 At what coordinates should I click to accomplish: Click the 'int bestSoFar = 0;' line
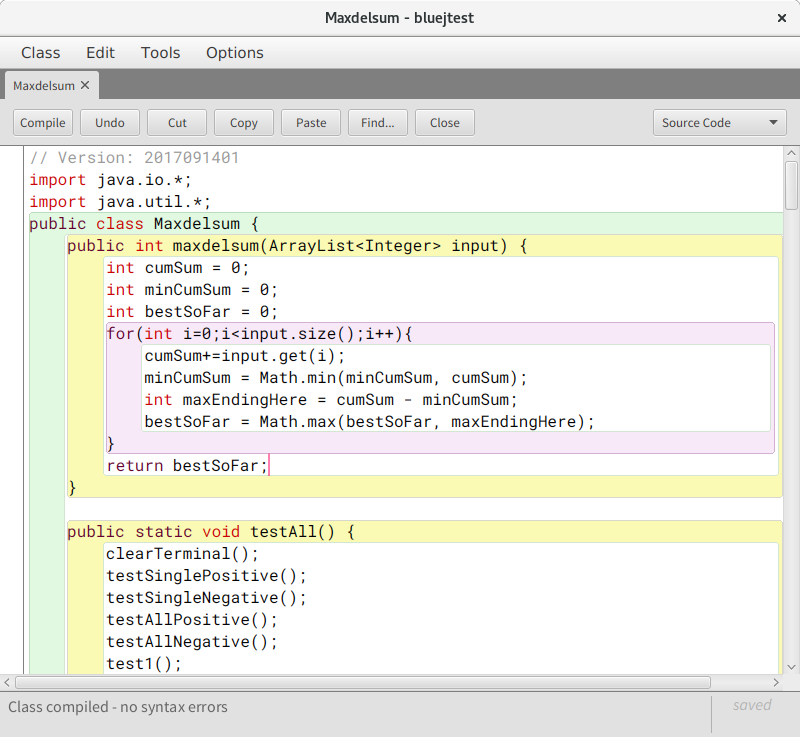(192, 311)
